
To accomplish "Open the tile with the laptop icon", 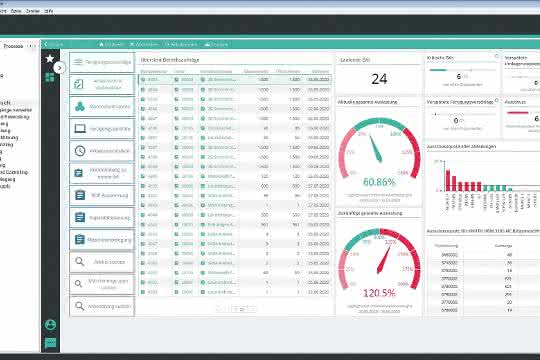I will pos(102,129).
